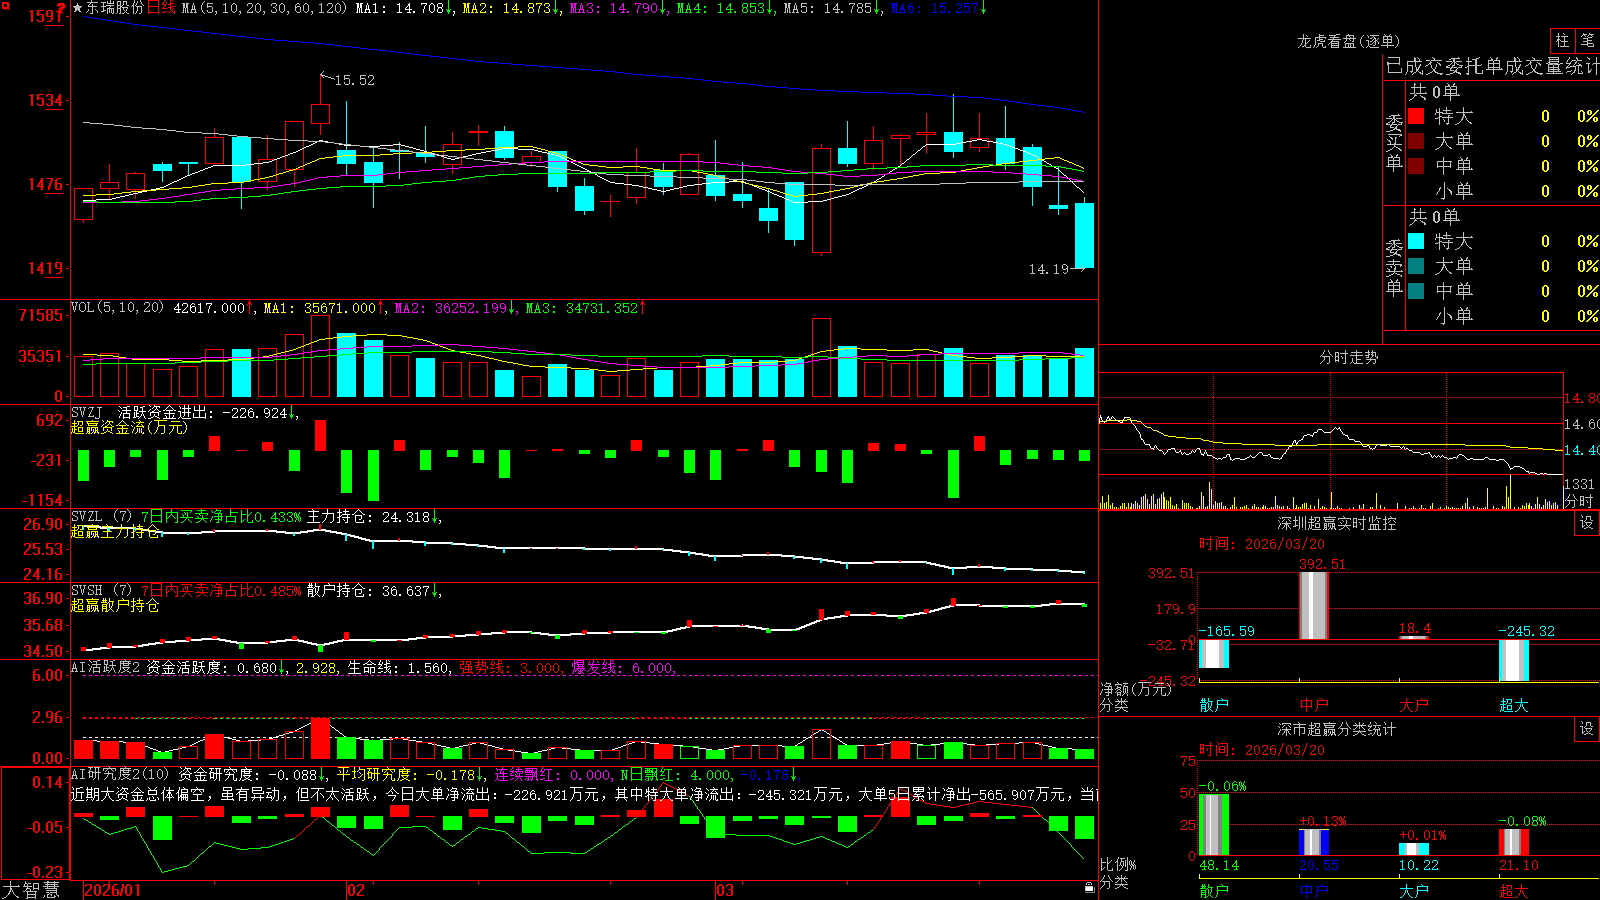Click the AI活跃度2 indicator label
This screenshot has height=900, width=1600.
[106, 667]
